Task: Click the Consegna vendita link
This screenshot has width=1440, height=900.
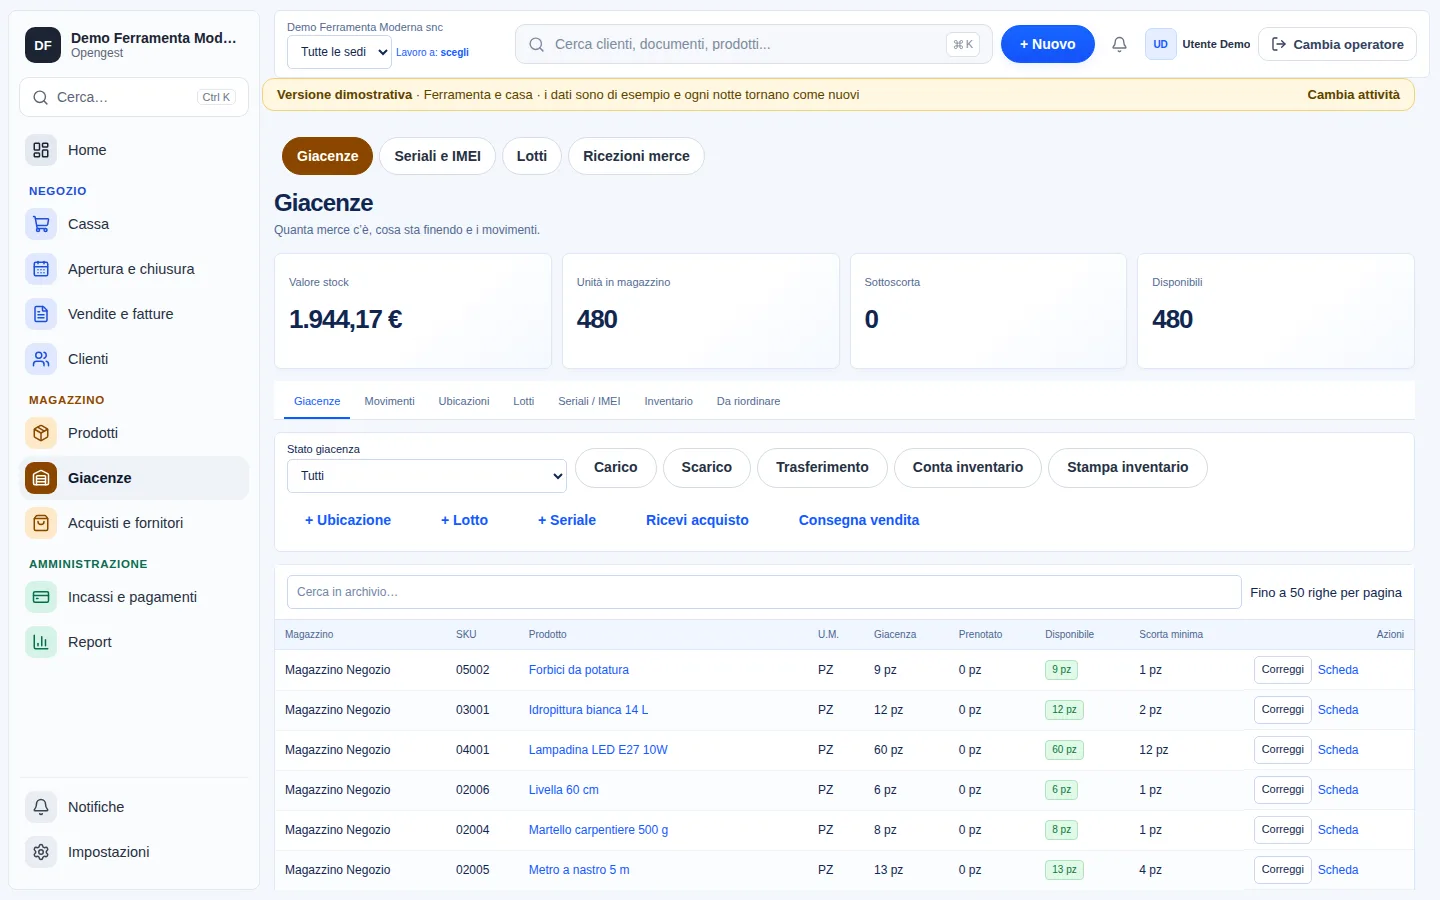Action: [x=859, y=520]
